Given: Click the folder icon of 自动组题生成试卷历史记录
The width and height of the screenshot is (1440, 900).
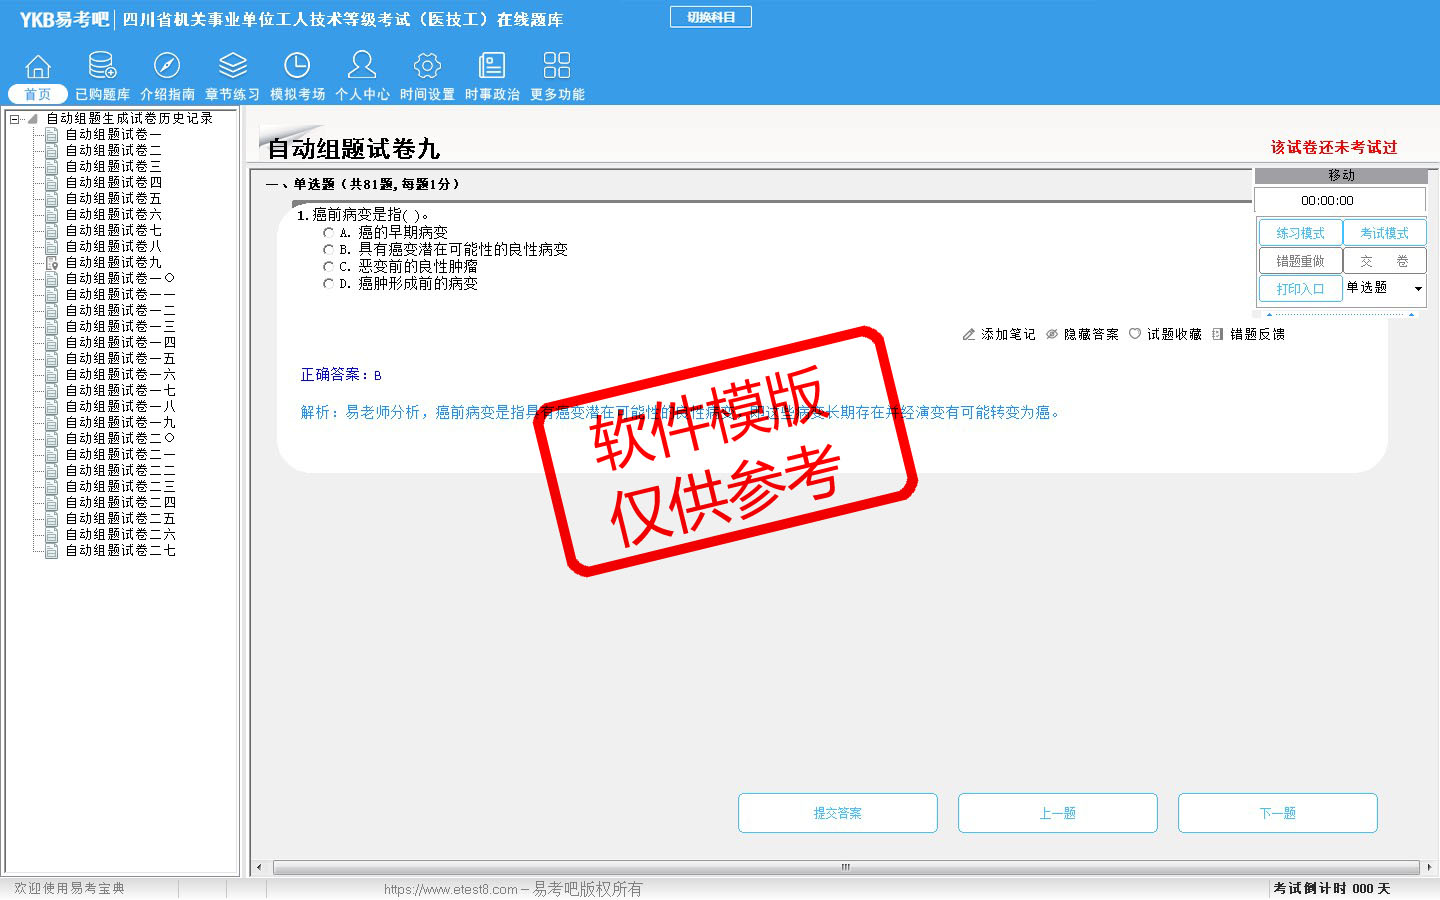Looking at the screenshot, I should coord(33,118).
